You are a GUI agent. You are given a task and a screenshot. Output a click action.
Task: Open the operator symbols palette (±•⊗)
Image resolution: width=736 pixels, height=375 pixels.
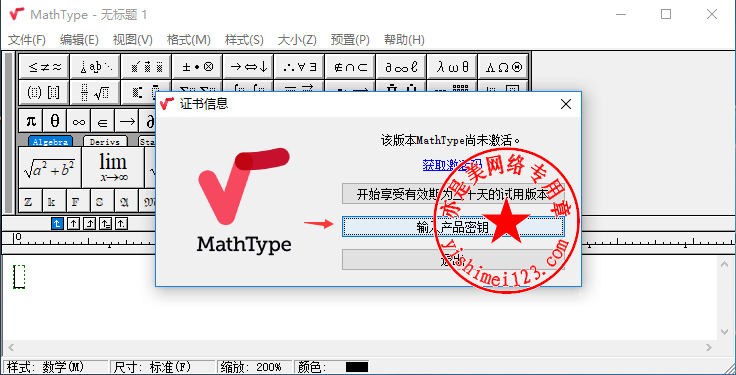(x=197, y=66)
